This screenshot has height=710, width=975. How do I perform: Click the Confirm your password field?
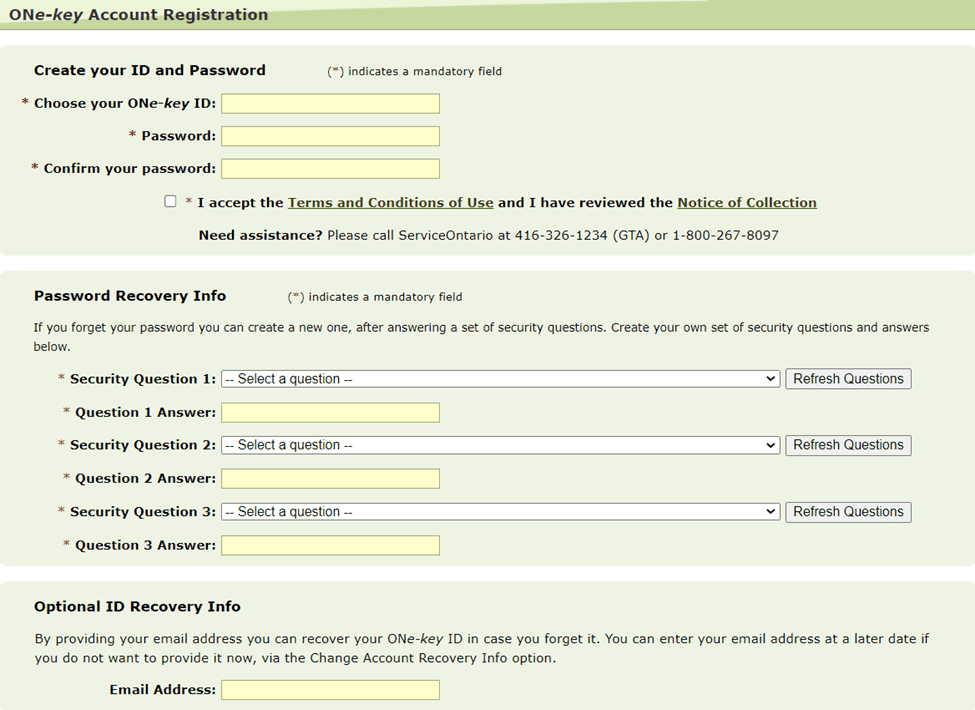(330, 168)
